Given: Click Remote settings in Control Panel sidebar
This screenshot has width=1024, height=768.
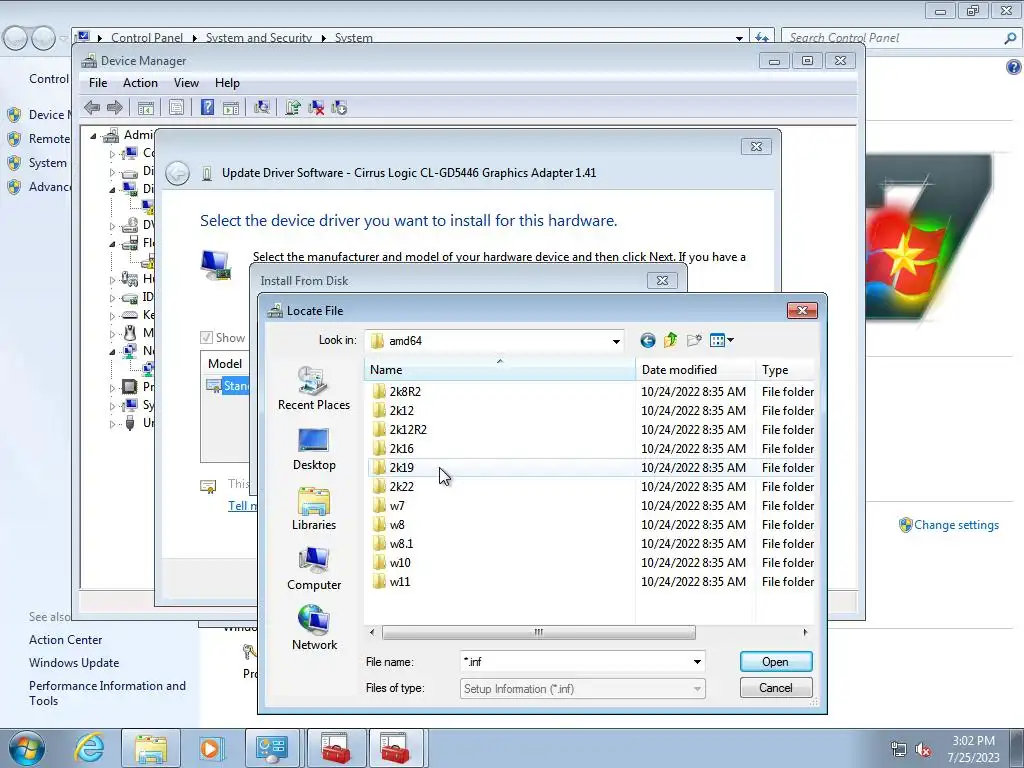Looking at the screenshot, I should (49, 138).
